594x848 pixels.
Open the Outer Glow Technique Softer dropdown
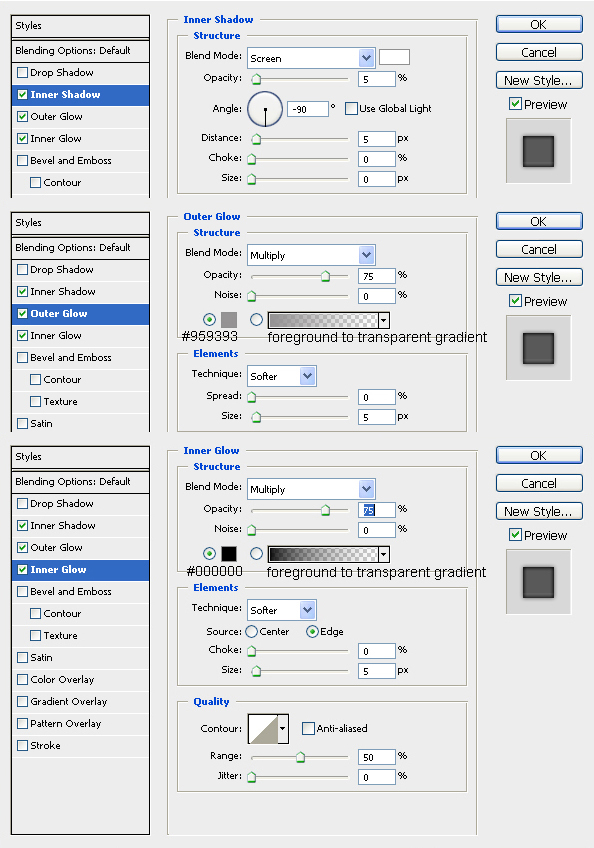(282, 376)
